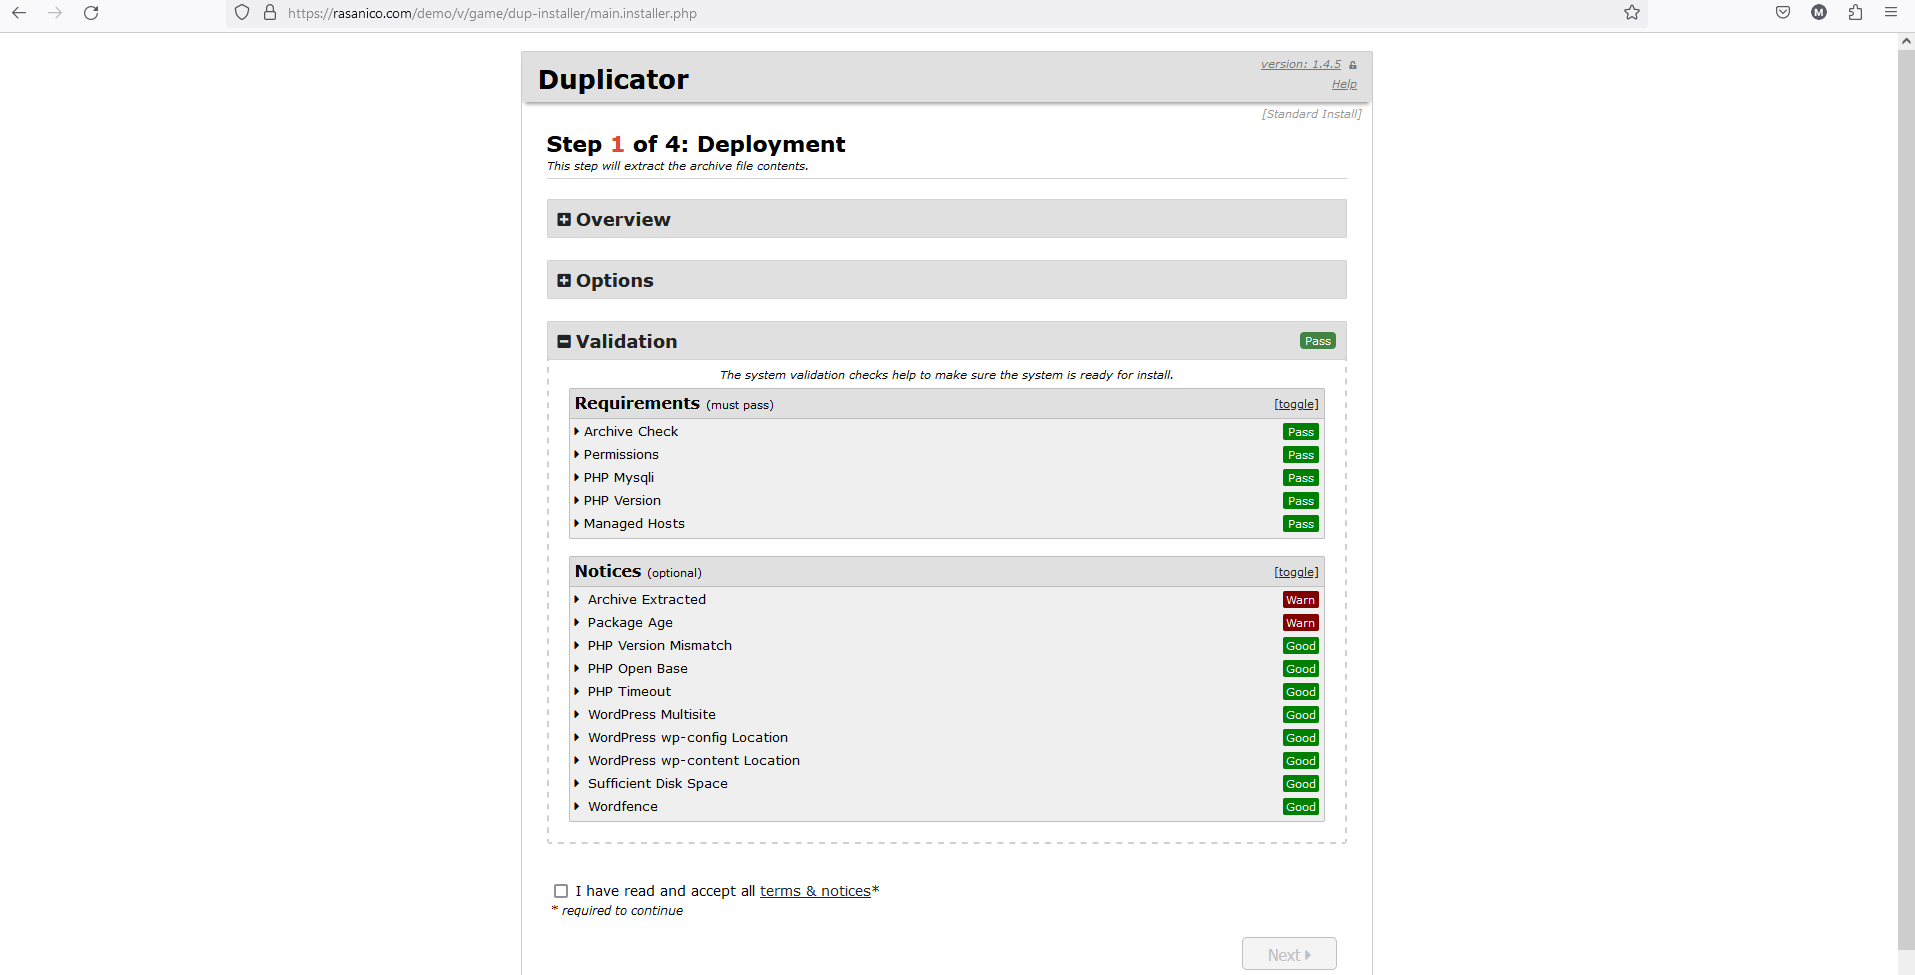Image resolution: width=1915 pixels, height=975 pixels.
Task: Click the site security padlock in address bar
Action: (x=269, y=13)
